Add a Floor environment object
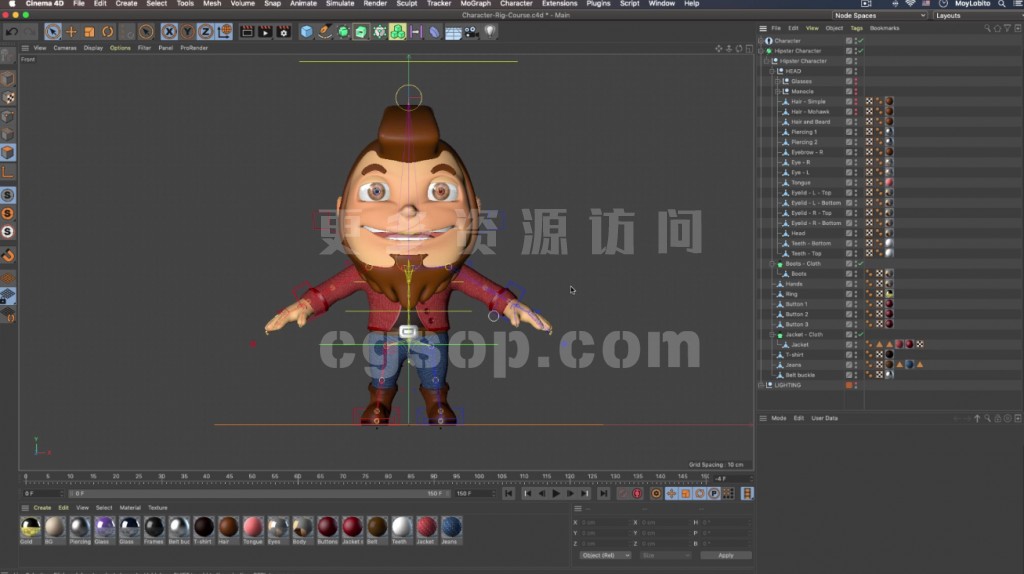Screen dimensions: 1024x574 pos(453,31)
